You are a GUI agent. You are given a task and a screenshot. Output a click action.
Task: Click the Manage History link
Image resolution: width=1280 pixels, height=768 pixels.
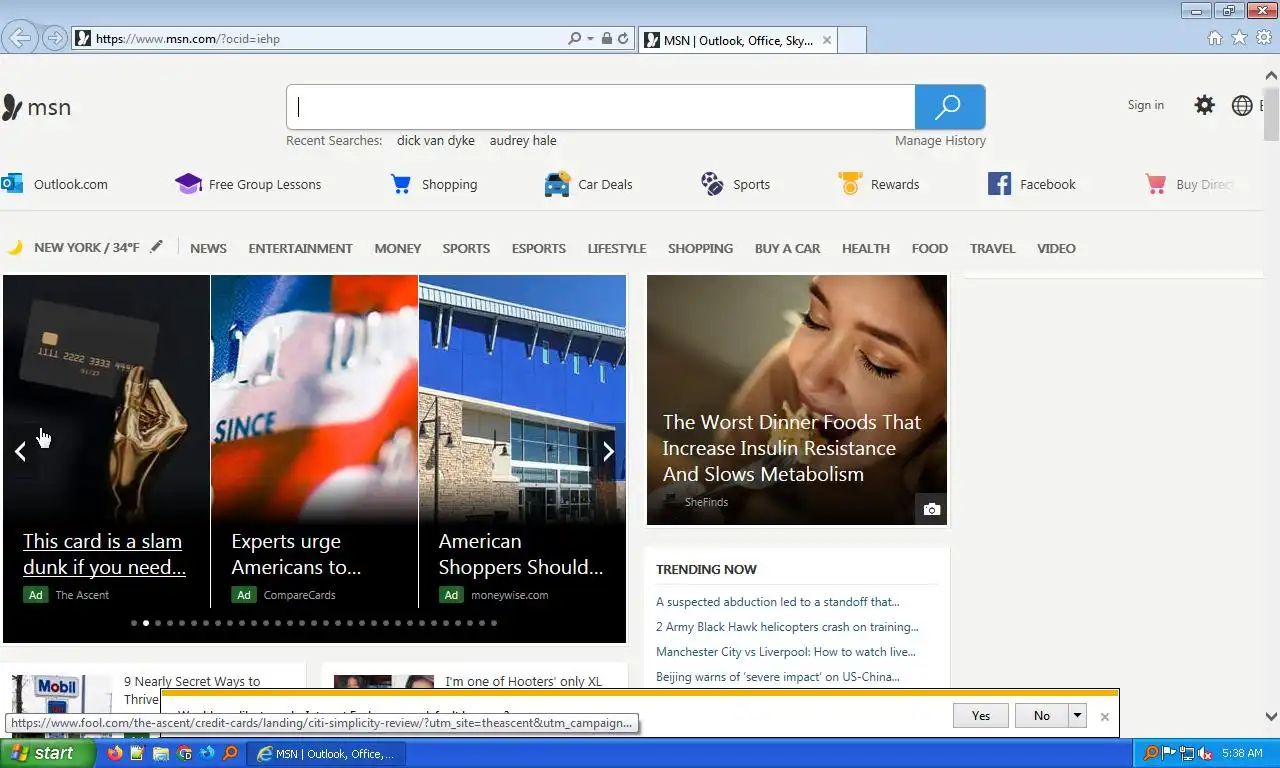[x=940, y=141]
